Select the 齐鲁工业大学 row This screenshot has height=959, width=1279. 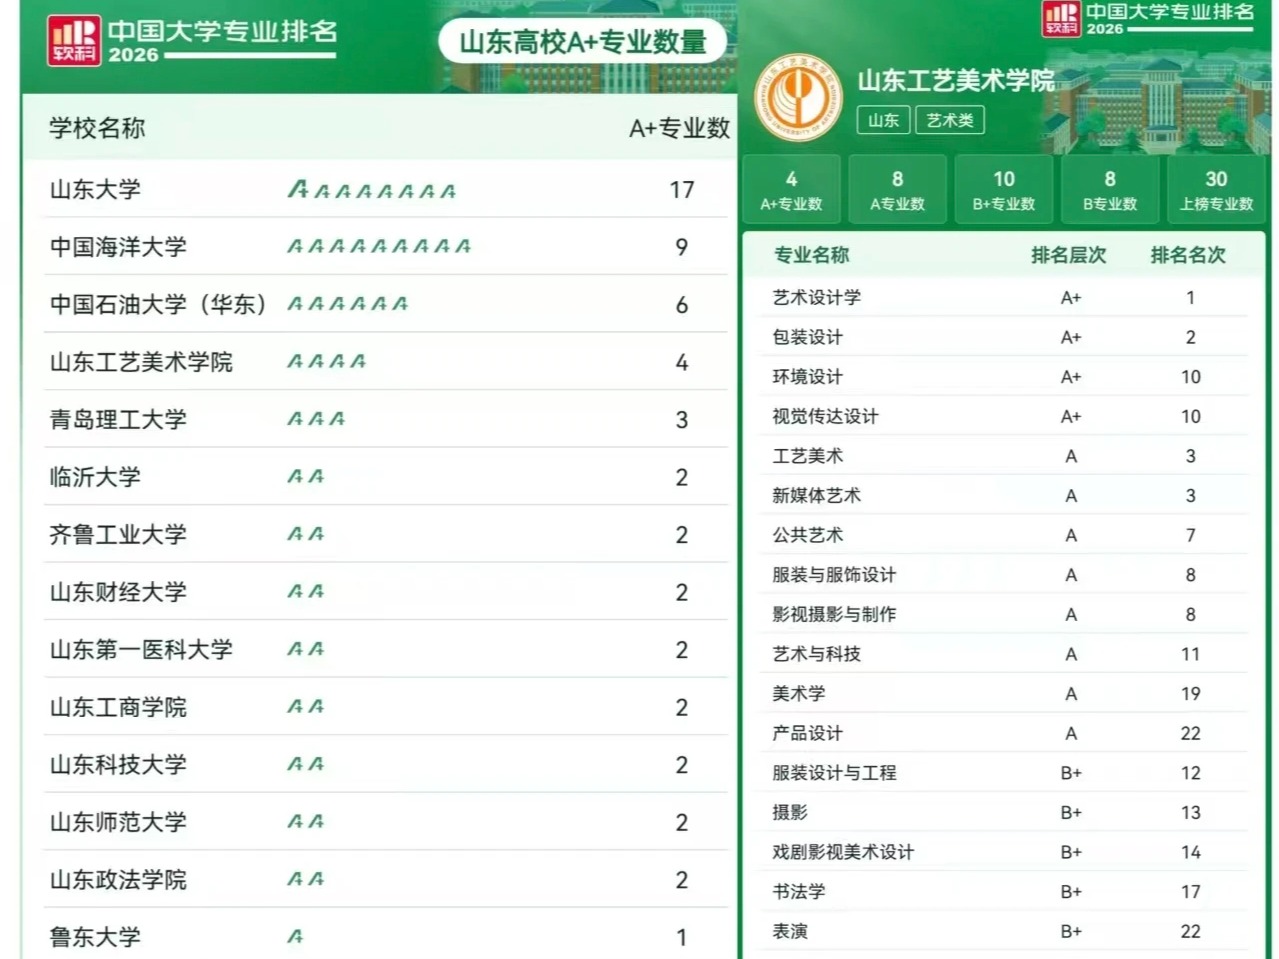pyautogui.click(x=385, y=534)
